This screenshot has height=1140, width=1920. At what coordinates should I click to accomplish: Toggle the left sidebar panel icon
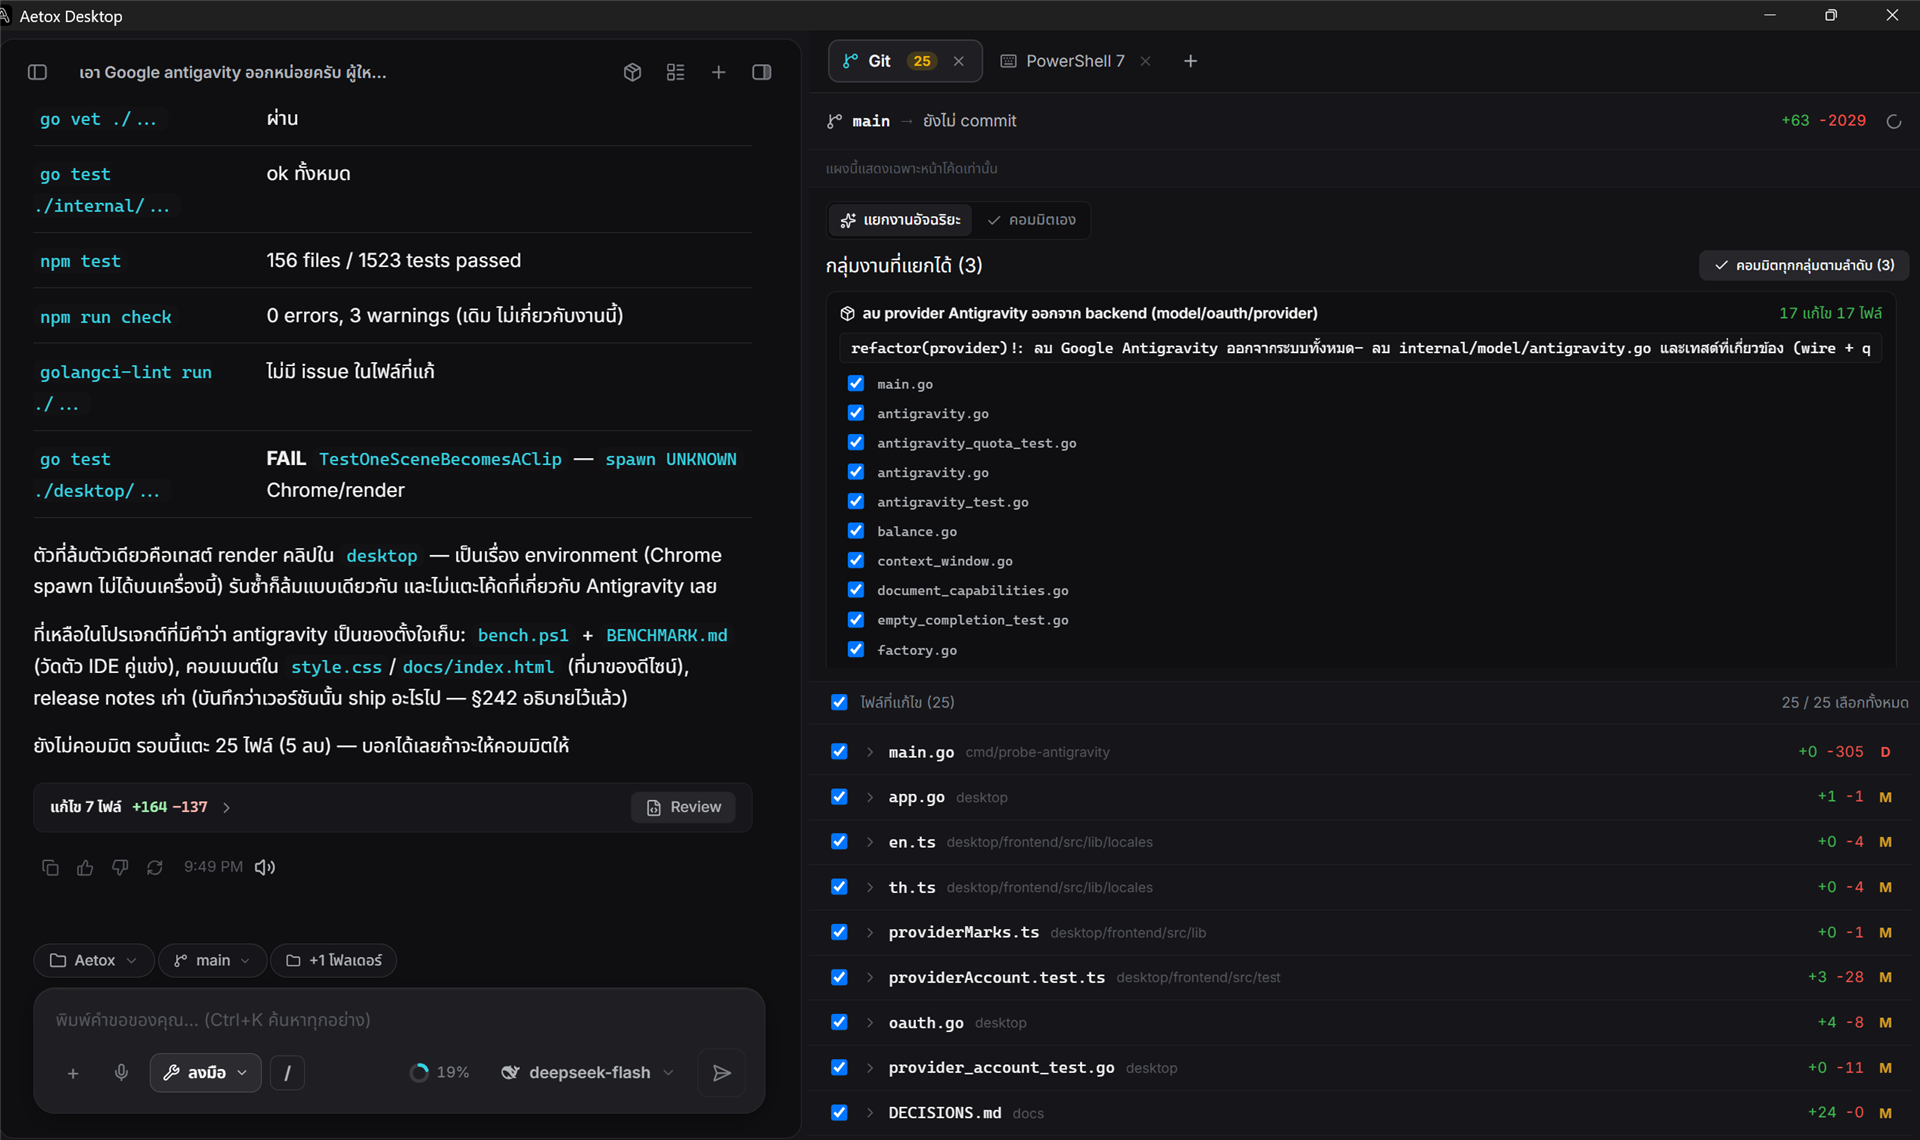[38, 72]
